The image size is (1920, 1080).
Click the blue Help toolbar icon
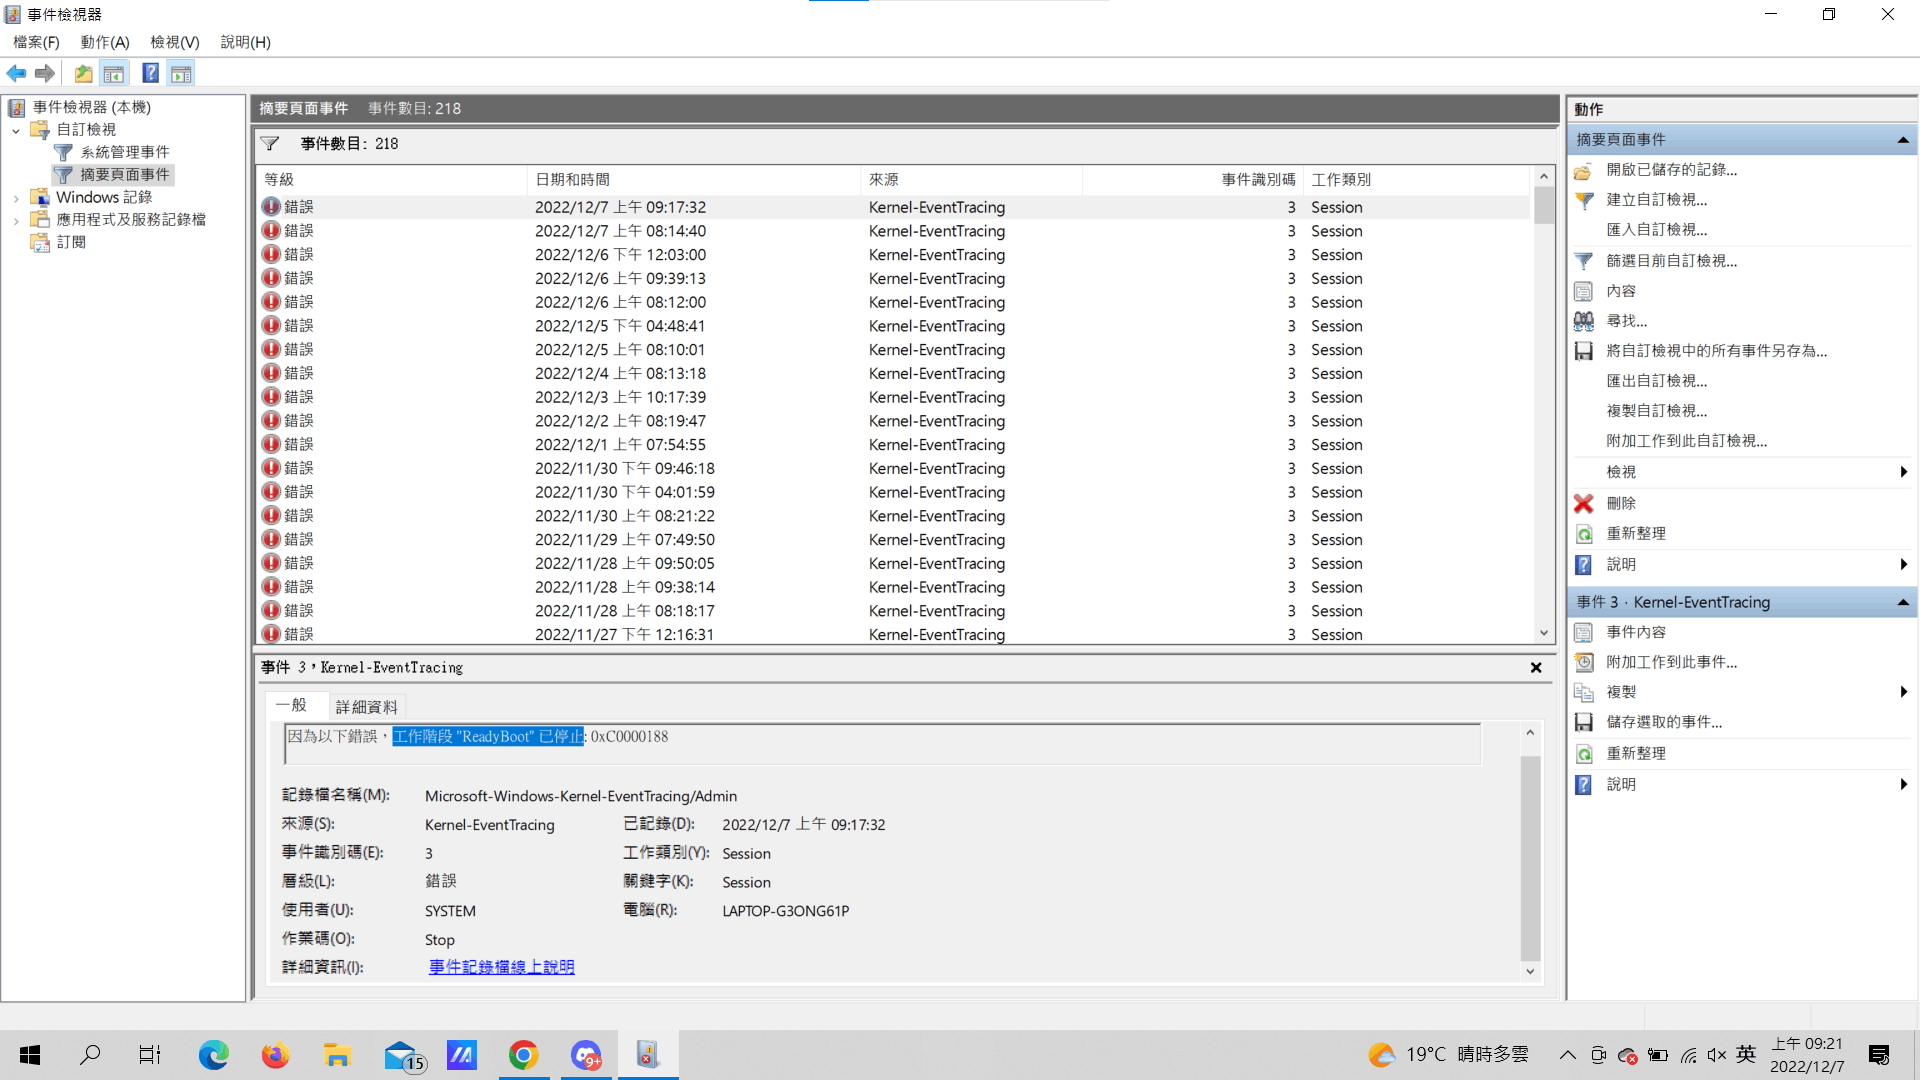(150, 73)
